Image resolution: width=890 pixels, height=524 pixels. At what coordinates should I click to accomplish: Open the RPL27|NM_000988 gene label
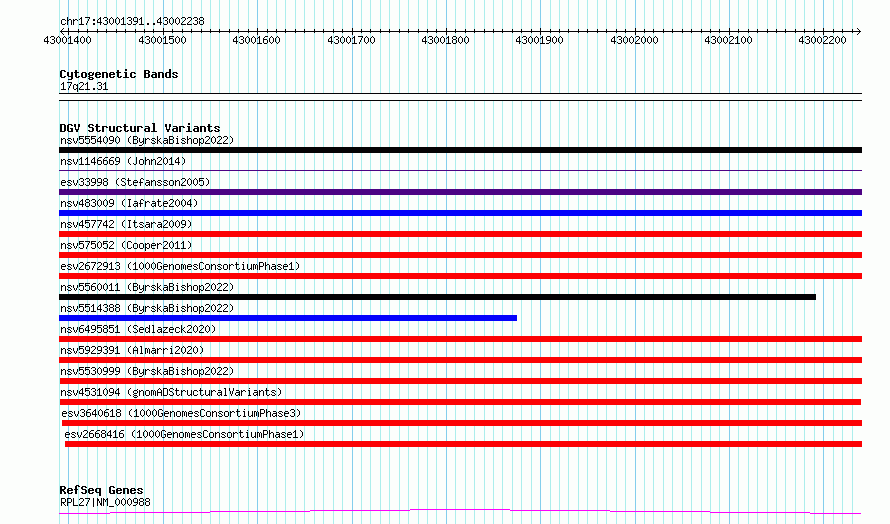coord(105,502)
